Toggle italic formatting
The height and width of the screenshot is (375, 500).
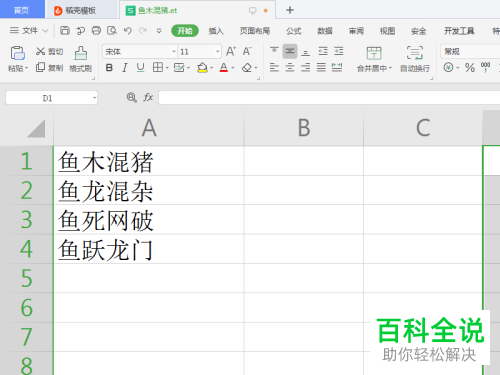(x=125, y=68)
